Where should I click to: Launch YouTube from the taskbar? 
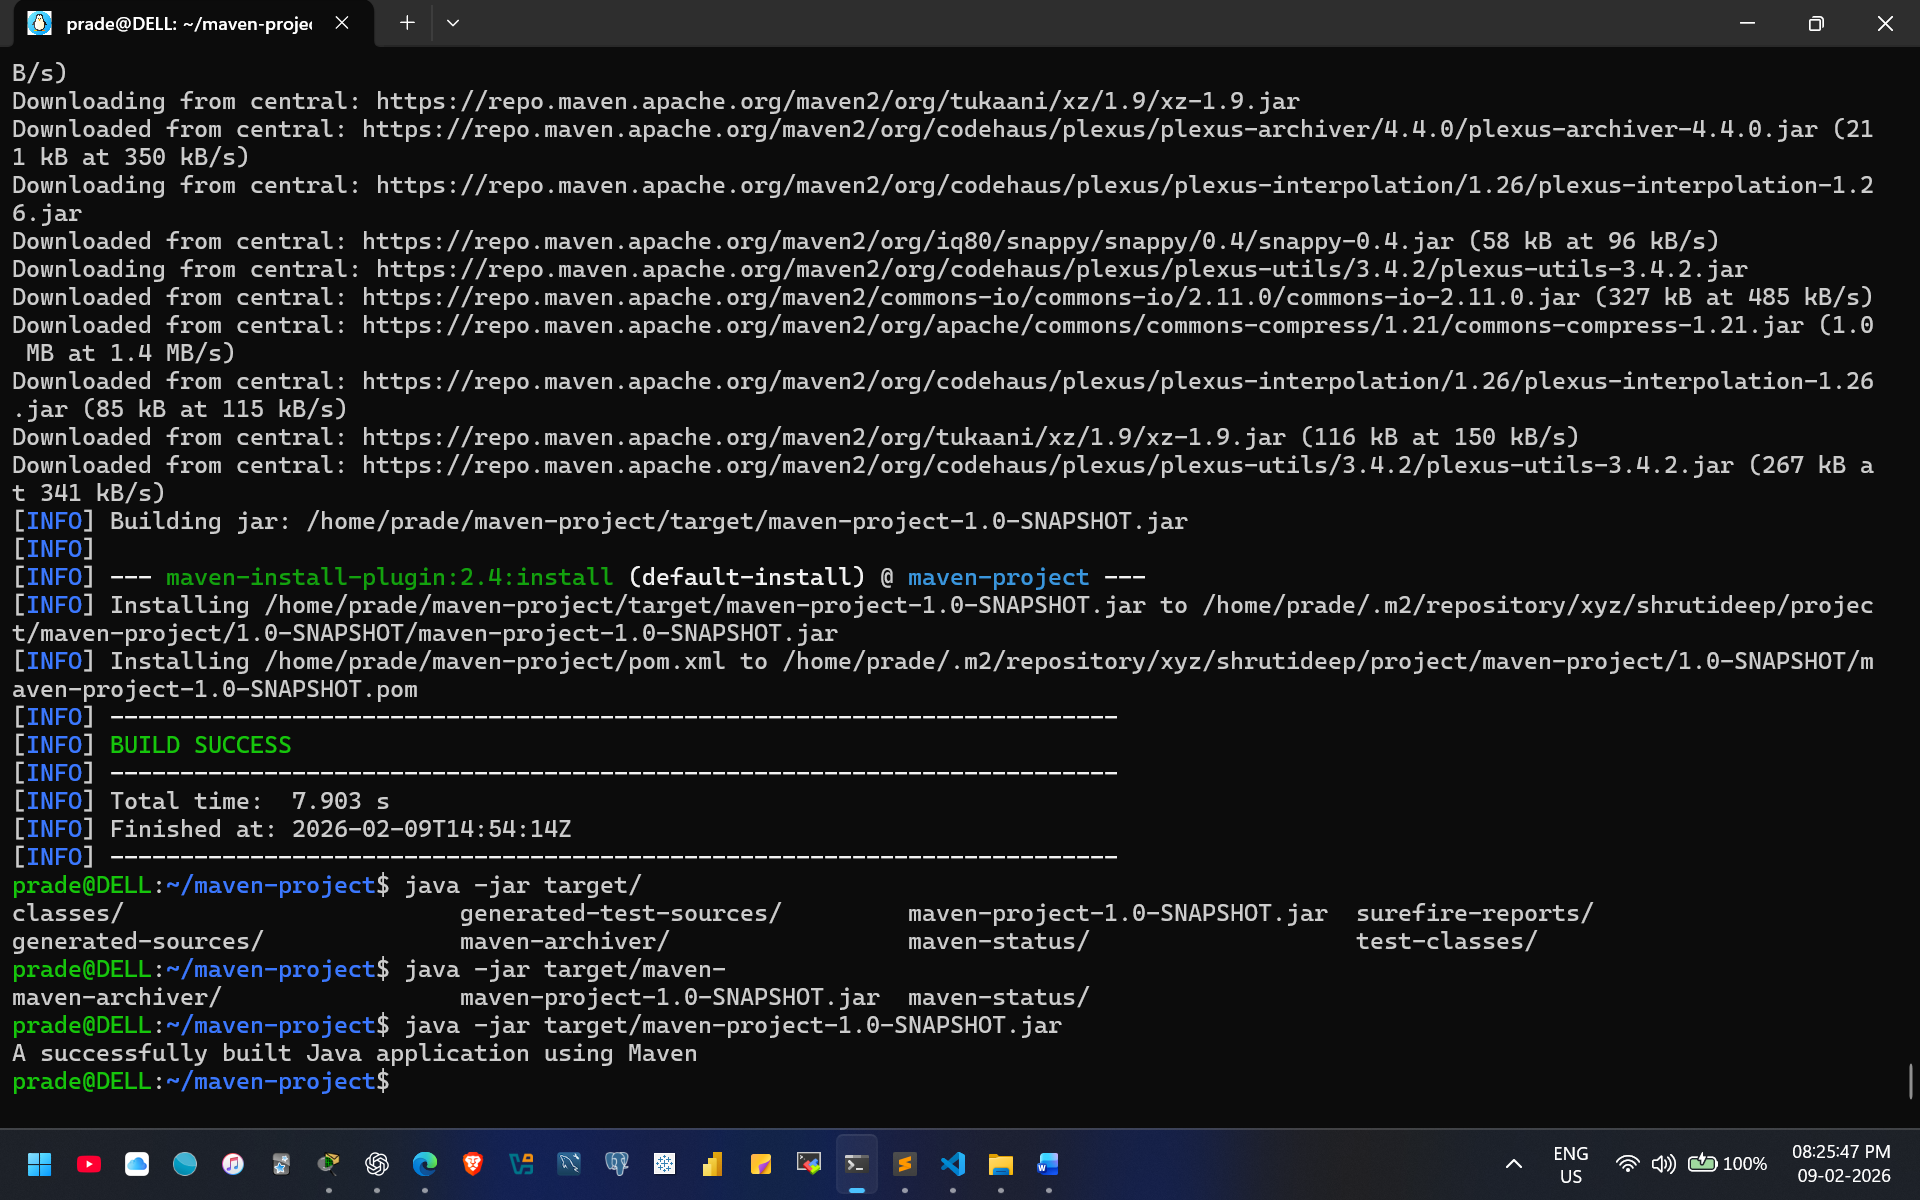(89, 1164)
